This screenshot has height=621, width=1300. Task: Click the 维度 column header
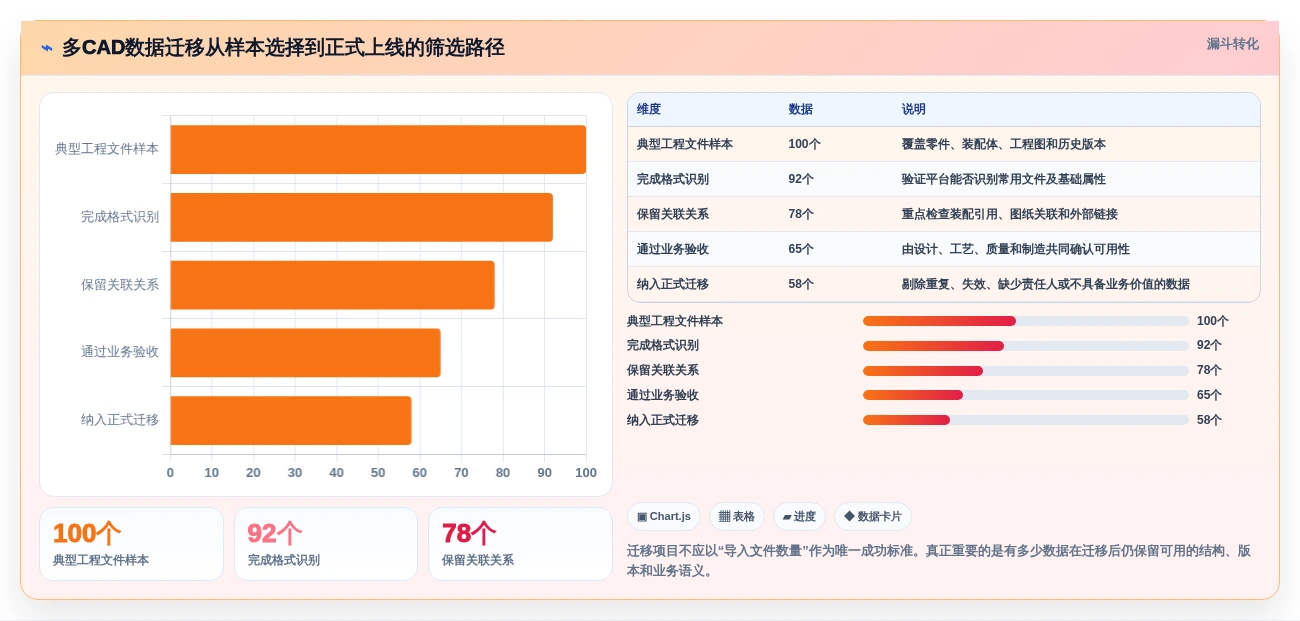tap(649, 109)
